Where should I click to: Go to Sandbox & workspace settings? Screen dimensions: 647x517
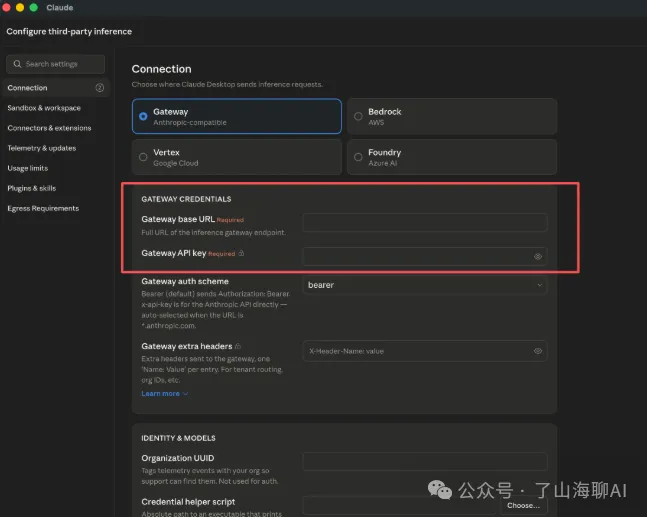tap(44, 108)
